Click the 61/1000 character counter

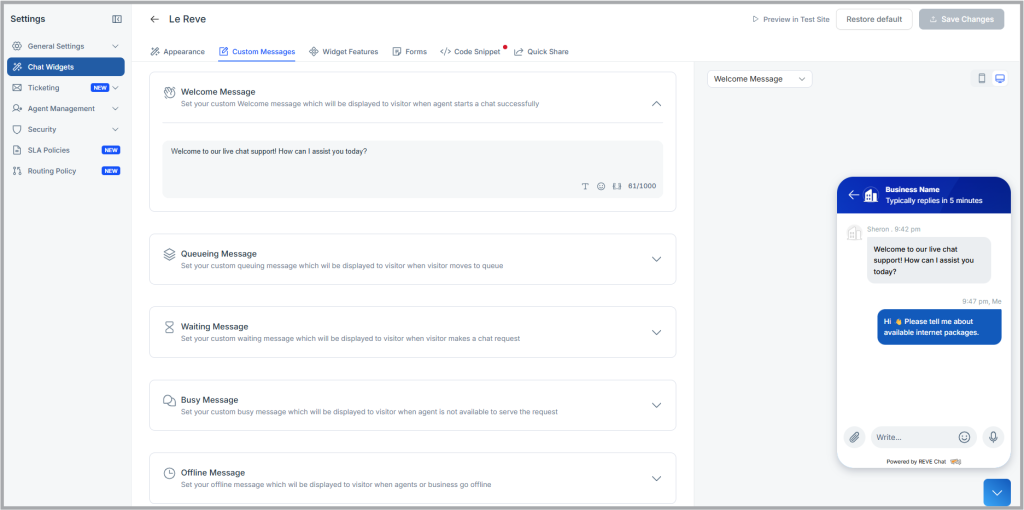[642, 186]
